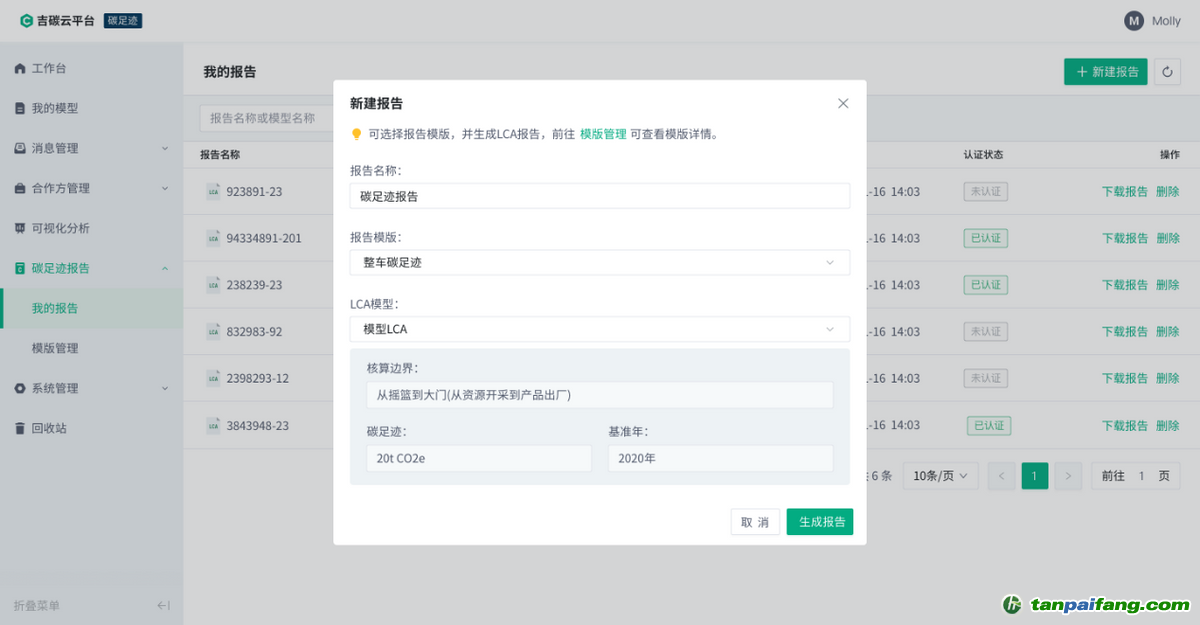1200x625 pixels.
Task: Click the 基准年 field 2020年
Action: coord(720,458)
